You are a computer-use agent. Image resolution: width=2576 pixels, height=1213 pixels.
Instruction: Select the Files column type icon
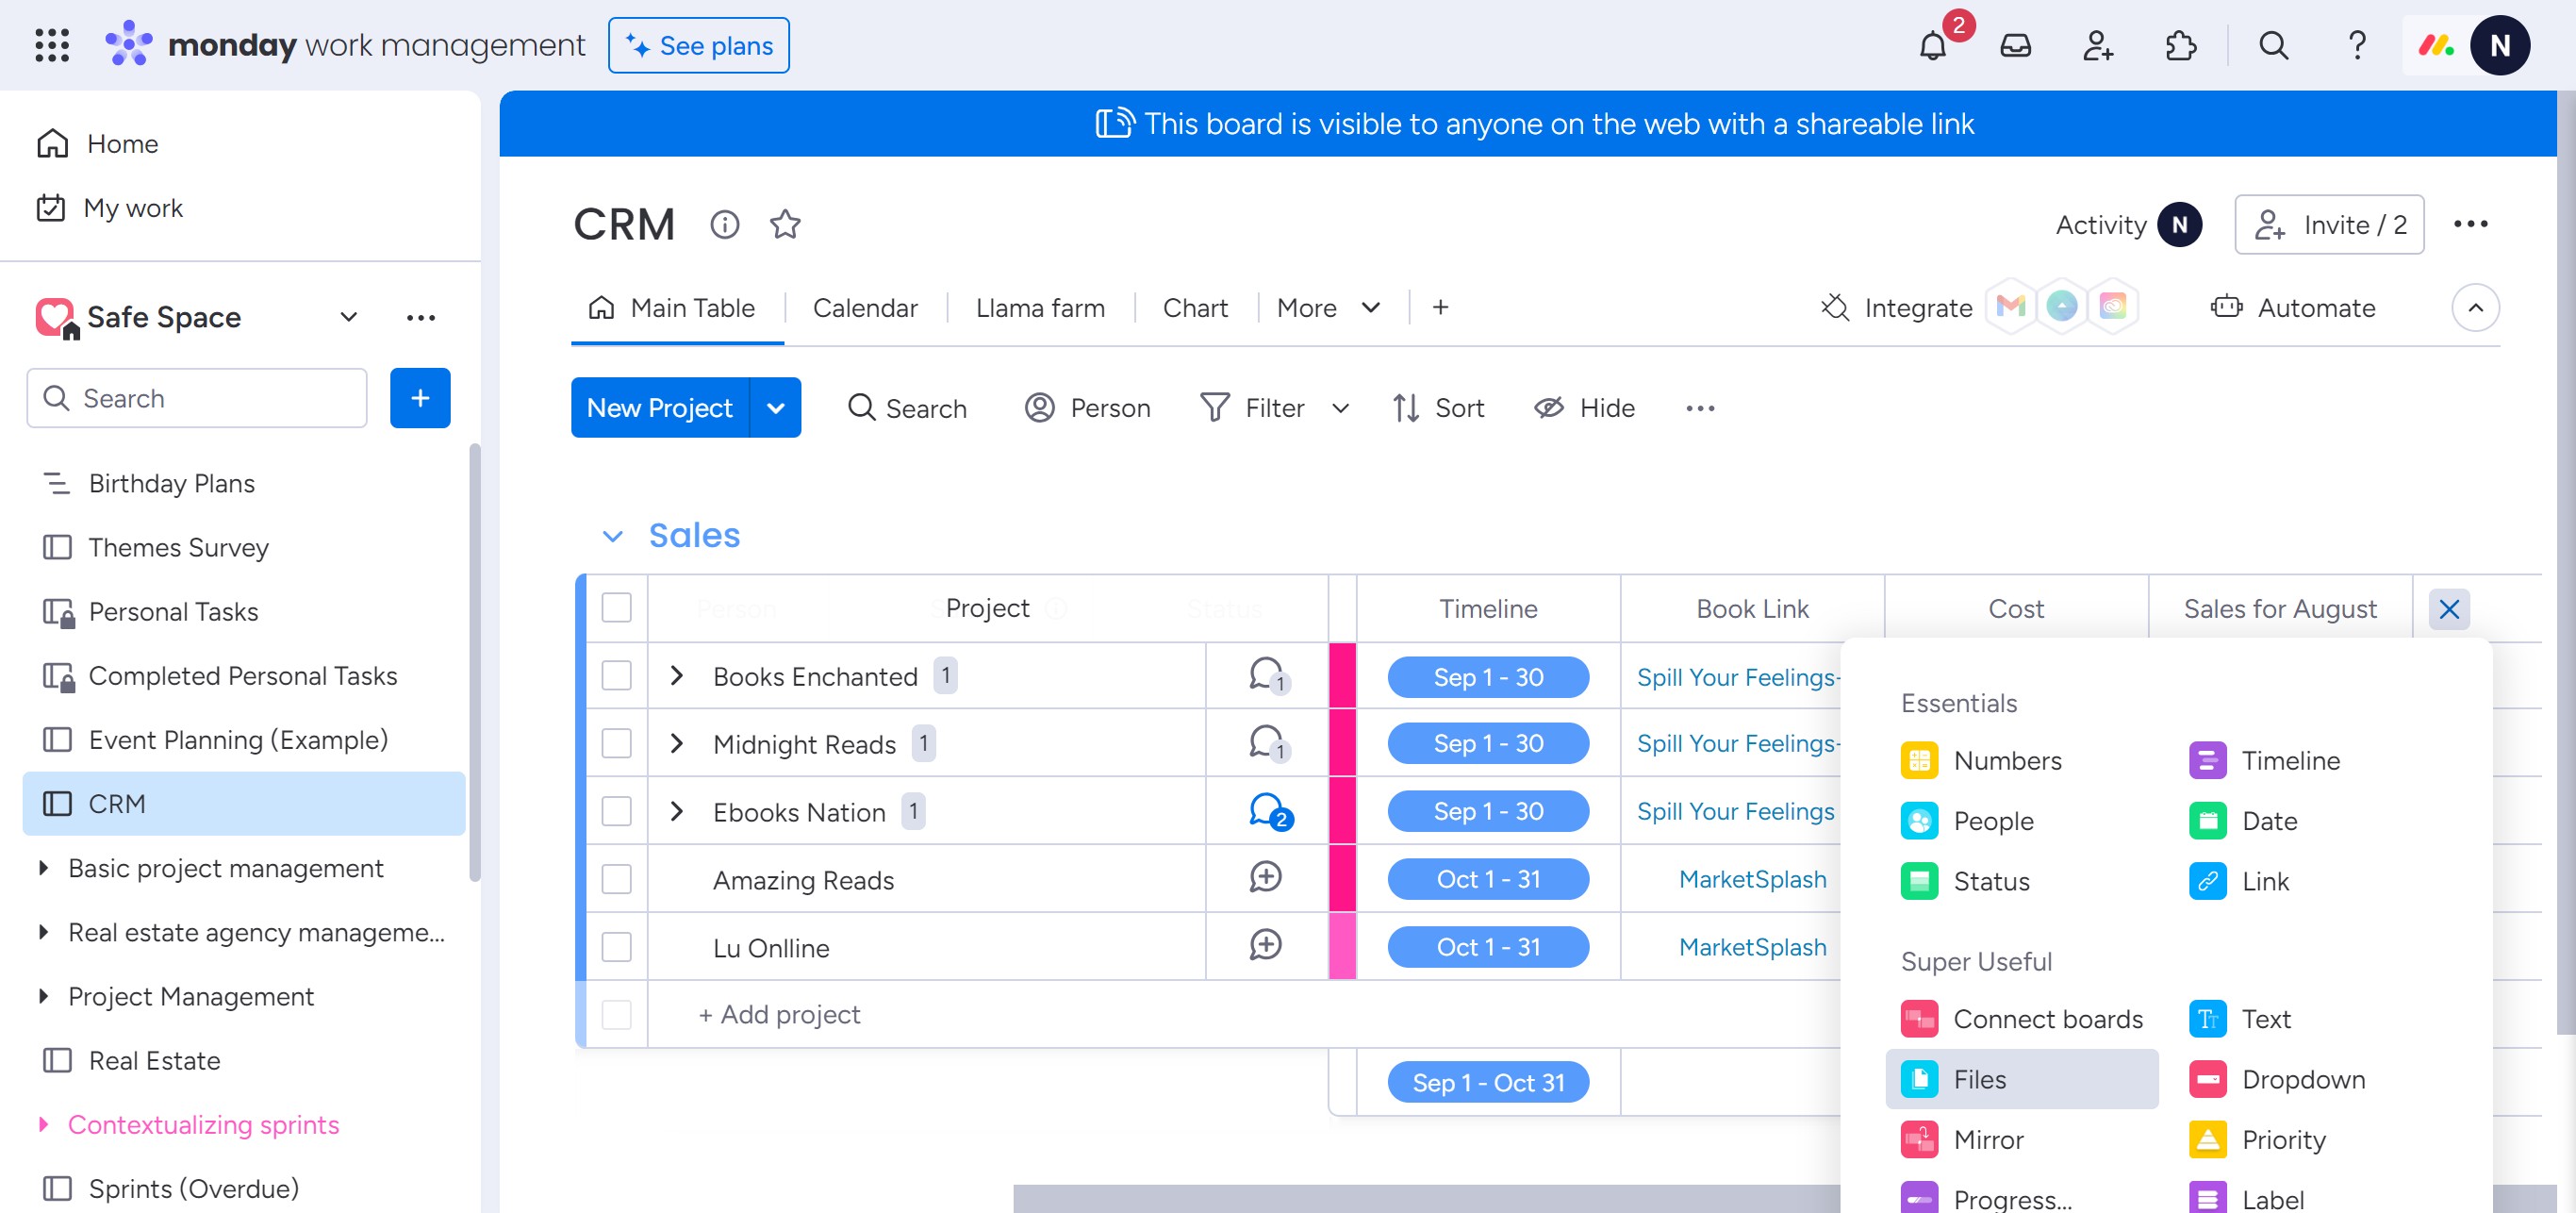pos(1919,1079)
